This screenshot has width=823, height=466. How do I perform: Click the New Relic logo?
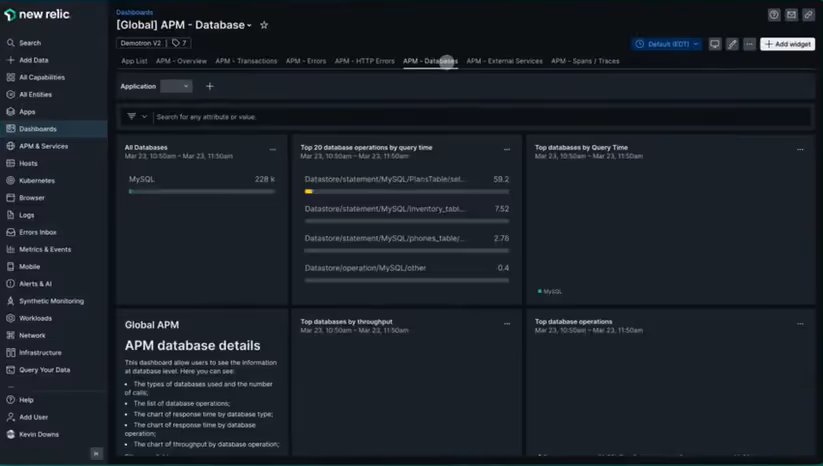point(37,15)
